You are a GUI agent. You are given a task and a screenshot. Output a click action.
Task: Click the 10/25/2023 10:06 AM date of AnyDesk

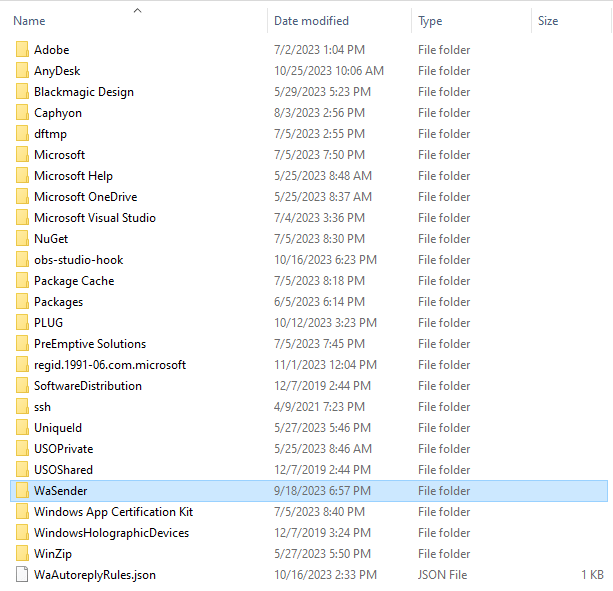[x=329, y=71]
